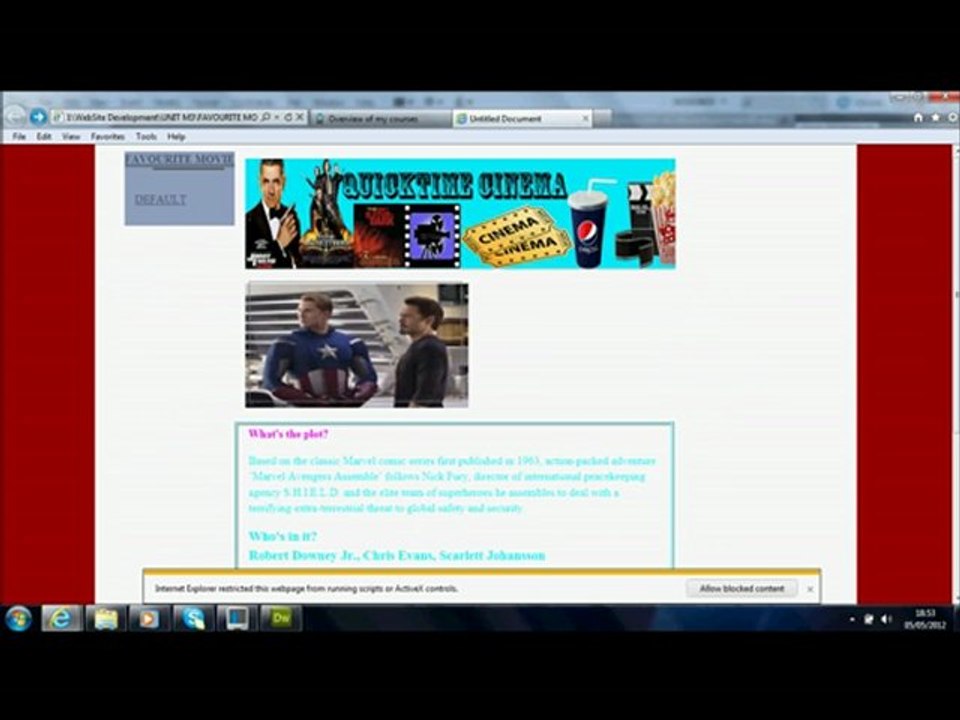The image size is (960, 720).
Task: Click the Tools gear icon
Action: (x=953, y=117)
